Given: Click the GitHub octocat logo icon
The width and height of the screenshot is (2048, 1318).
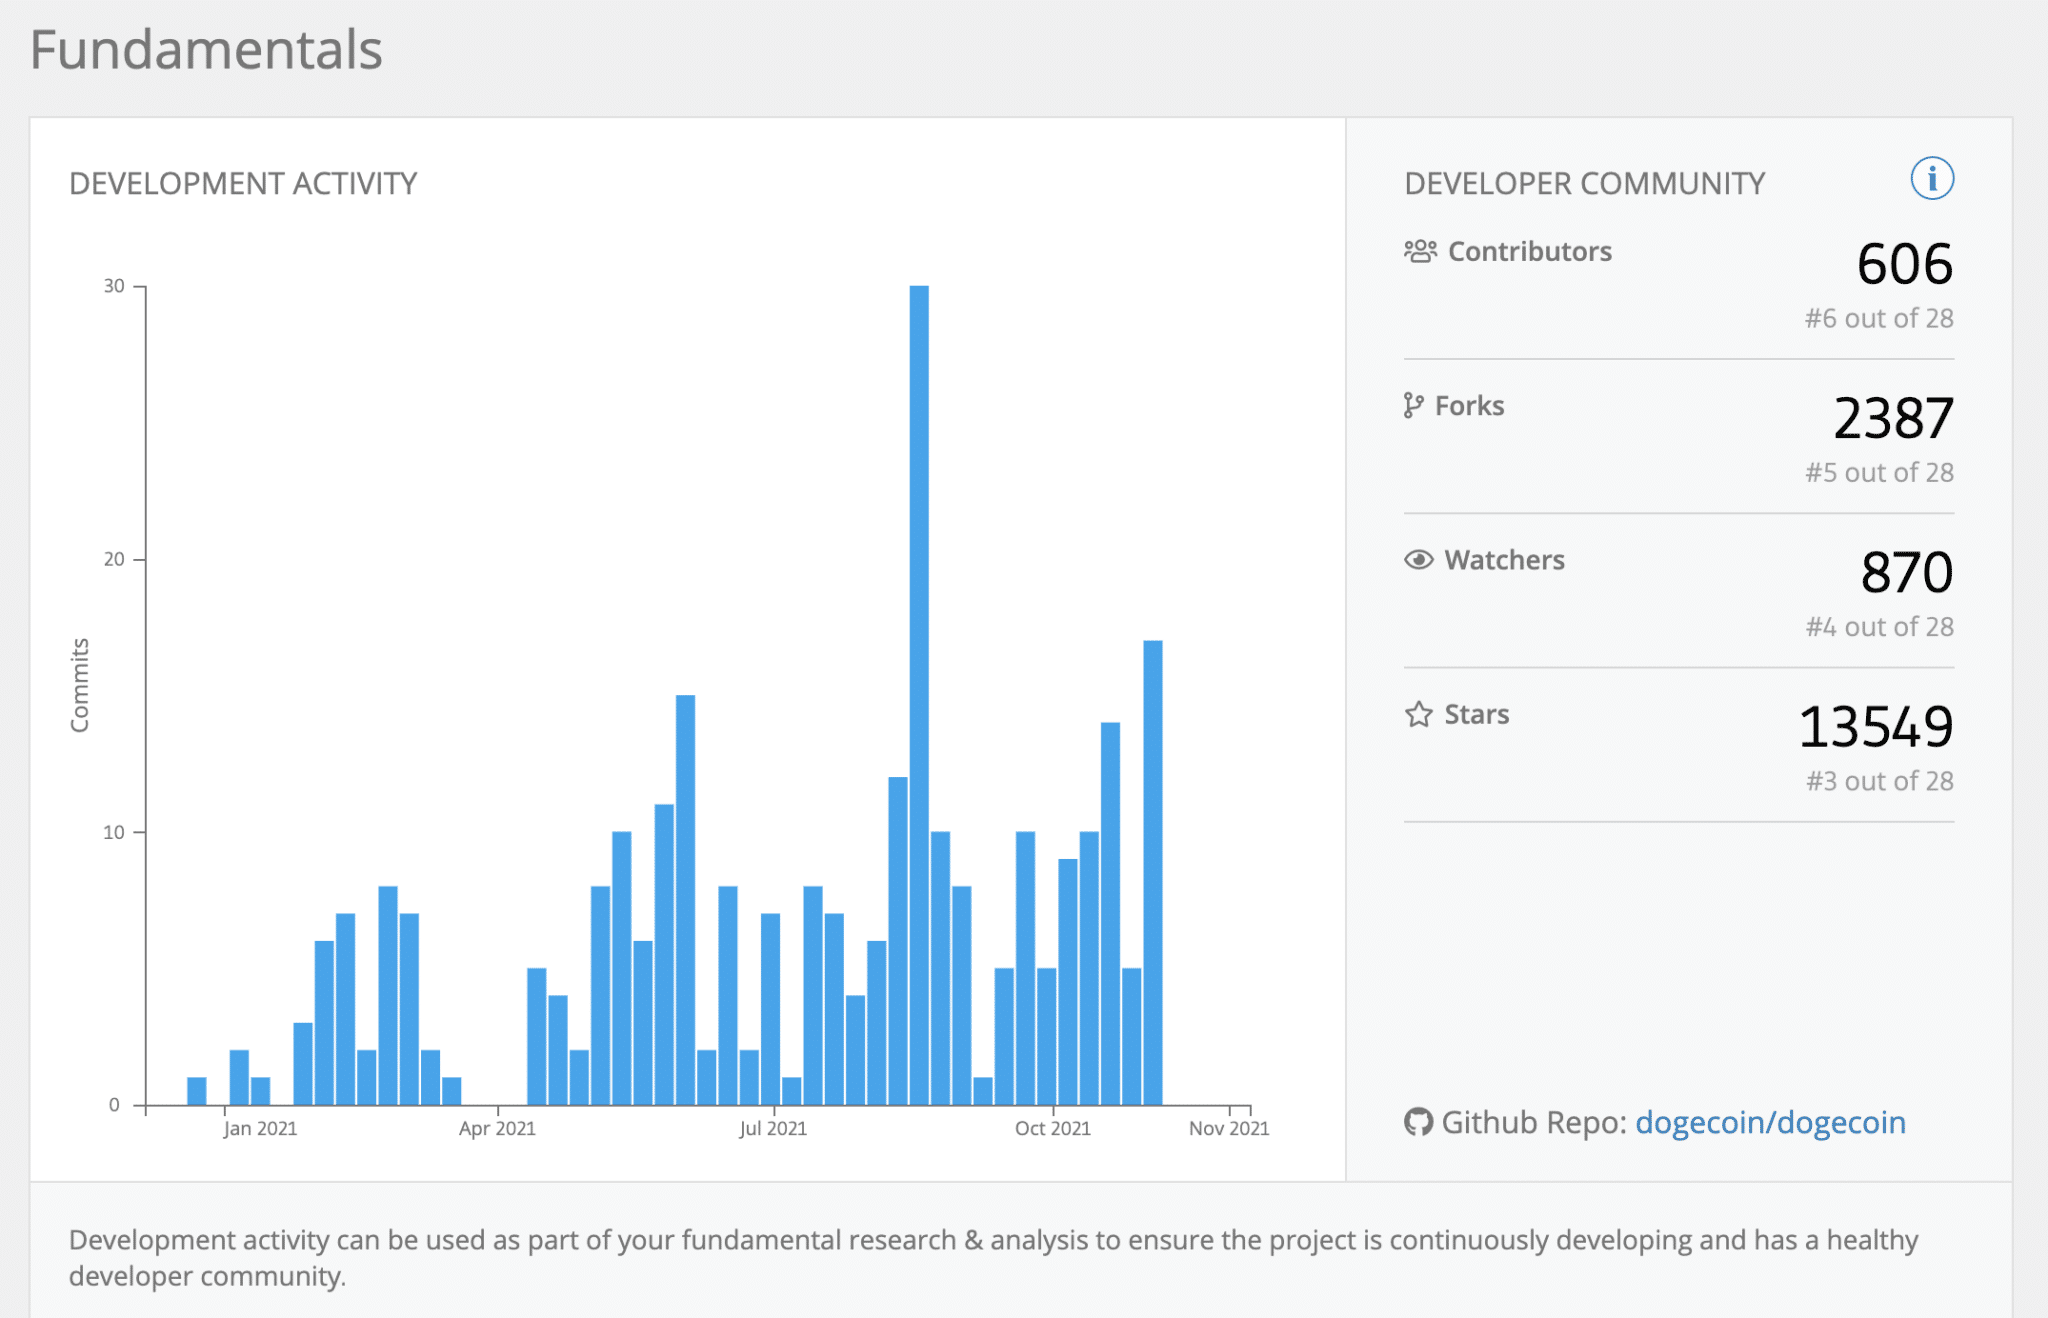Looking at the screenshot, I should 1418,1122.
